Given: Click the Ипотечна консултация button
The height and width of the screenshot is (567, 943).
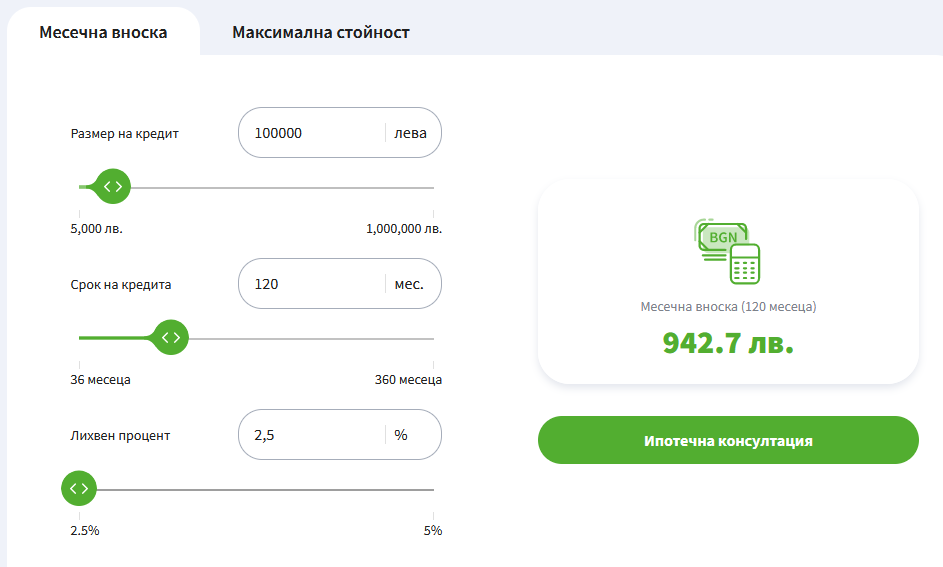Looking at the screenshot, I should click(x=728, y=441).
